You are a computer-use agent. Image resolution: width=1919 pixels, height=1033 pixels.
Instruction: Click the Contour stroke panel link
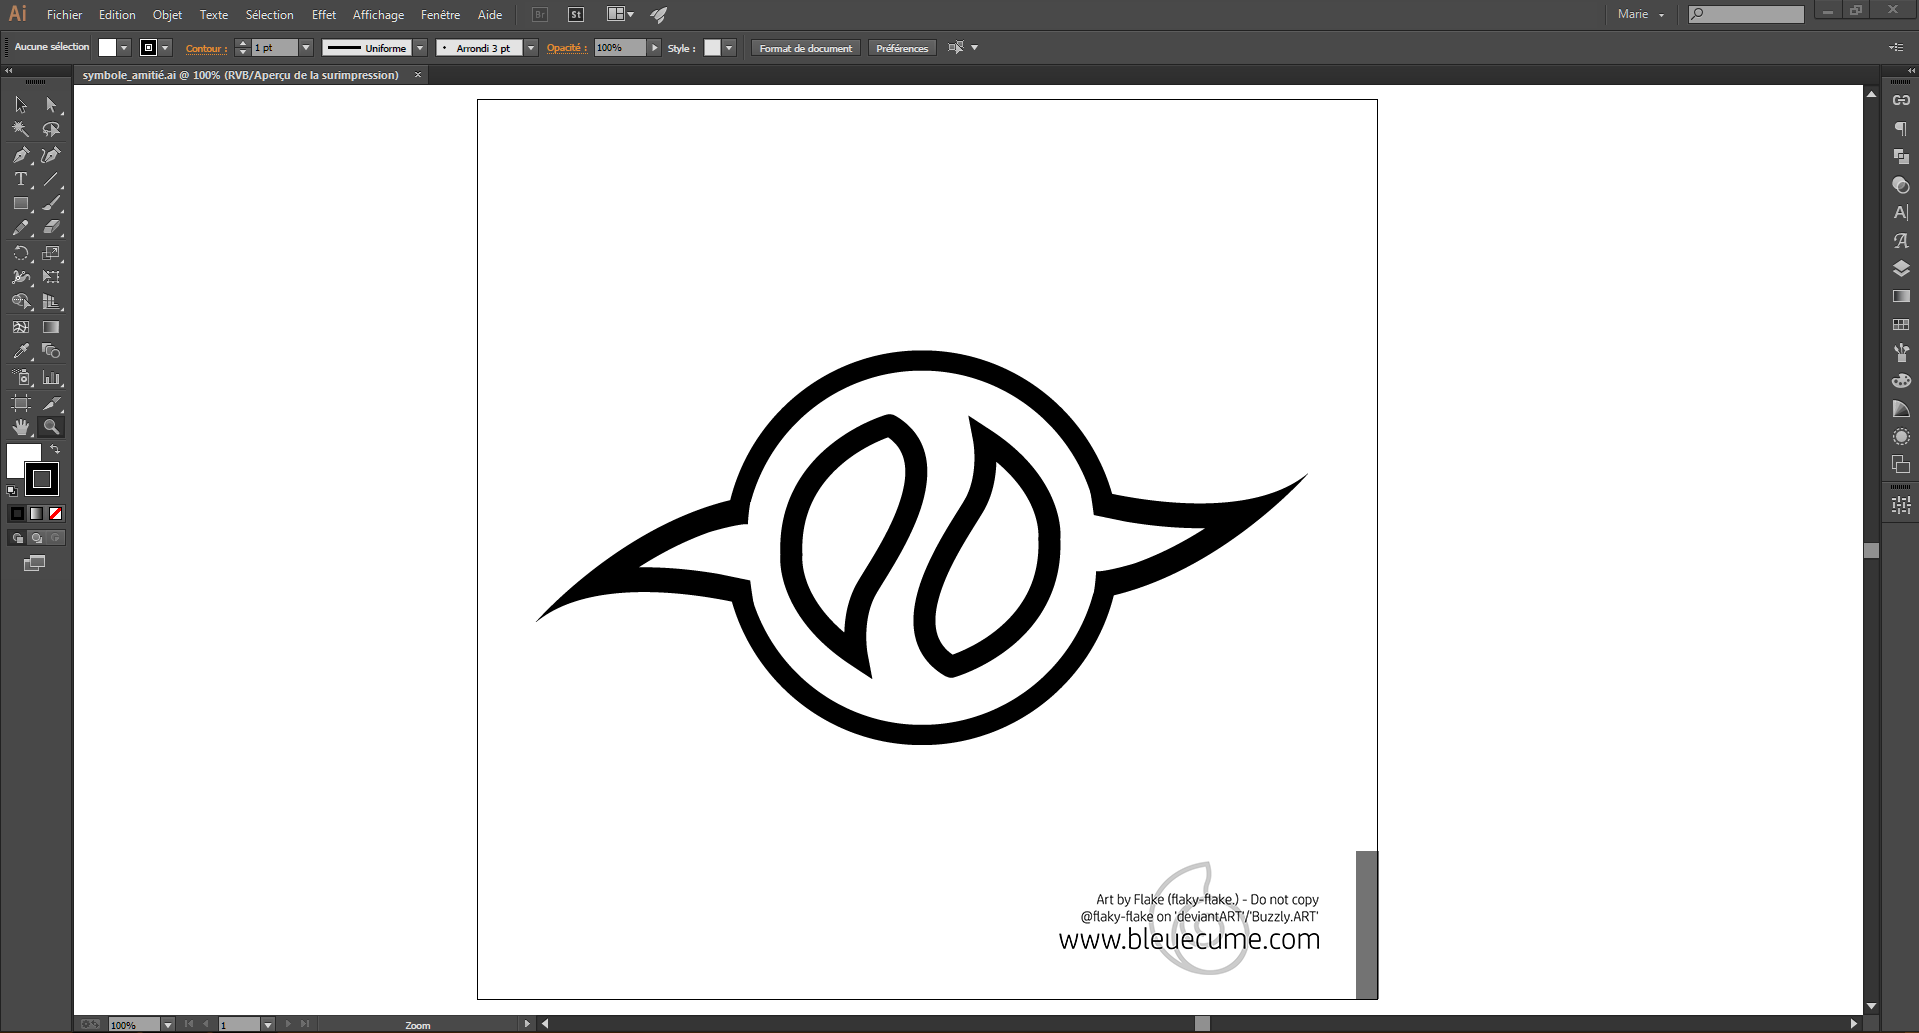coord(206,48)
